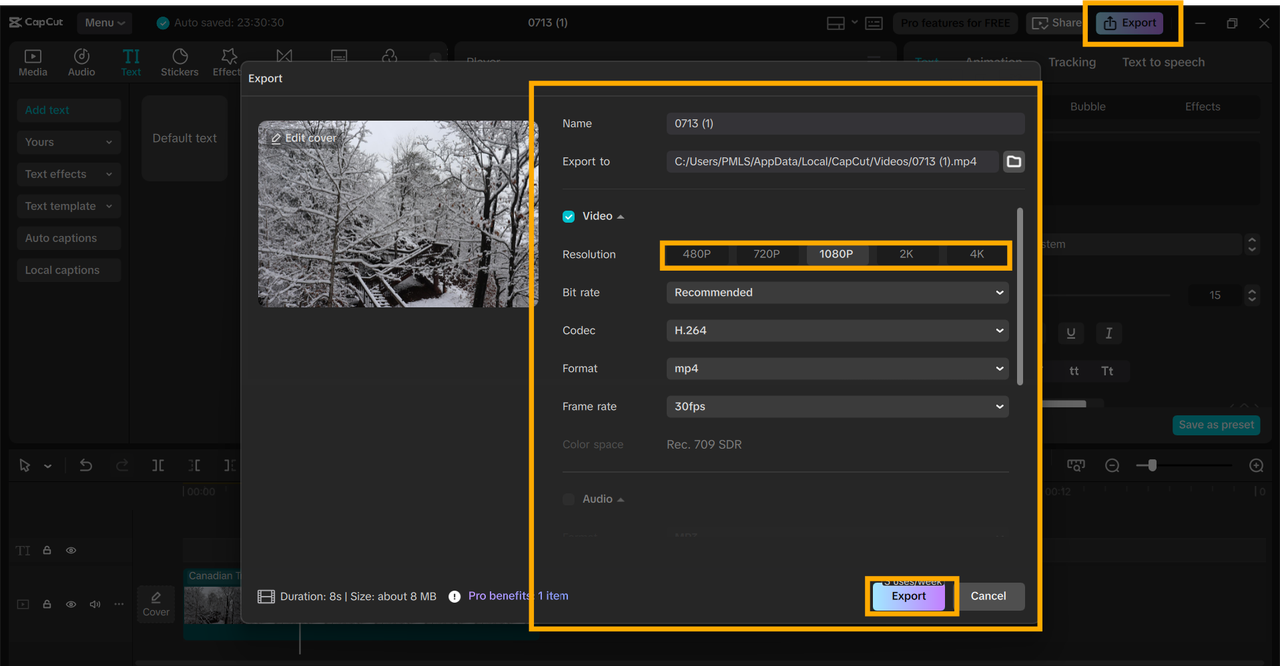This screenshot has height=666, width=1280.
Task: Hide the text track using eye icon
Action: point(71,550)
